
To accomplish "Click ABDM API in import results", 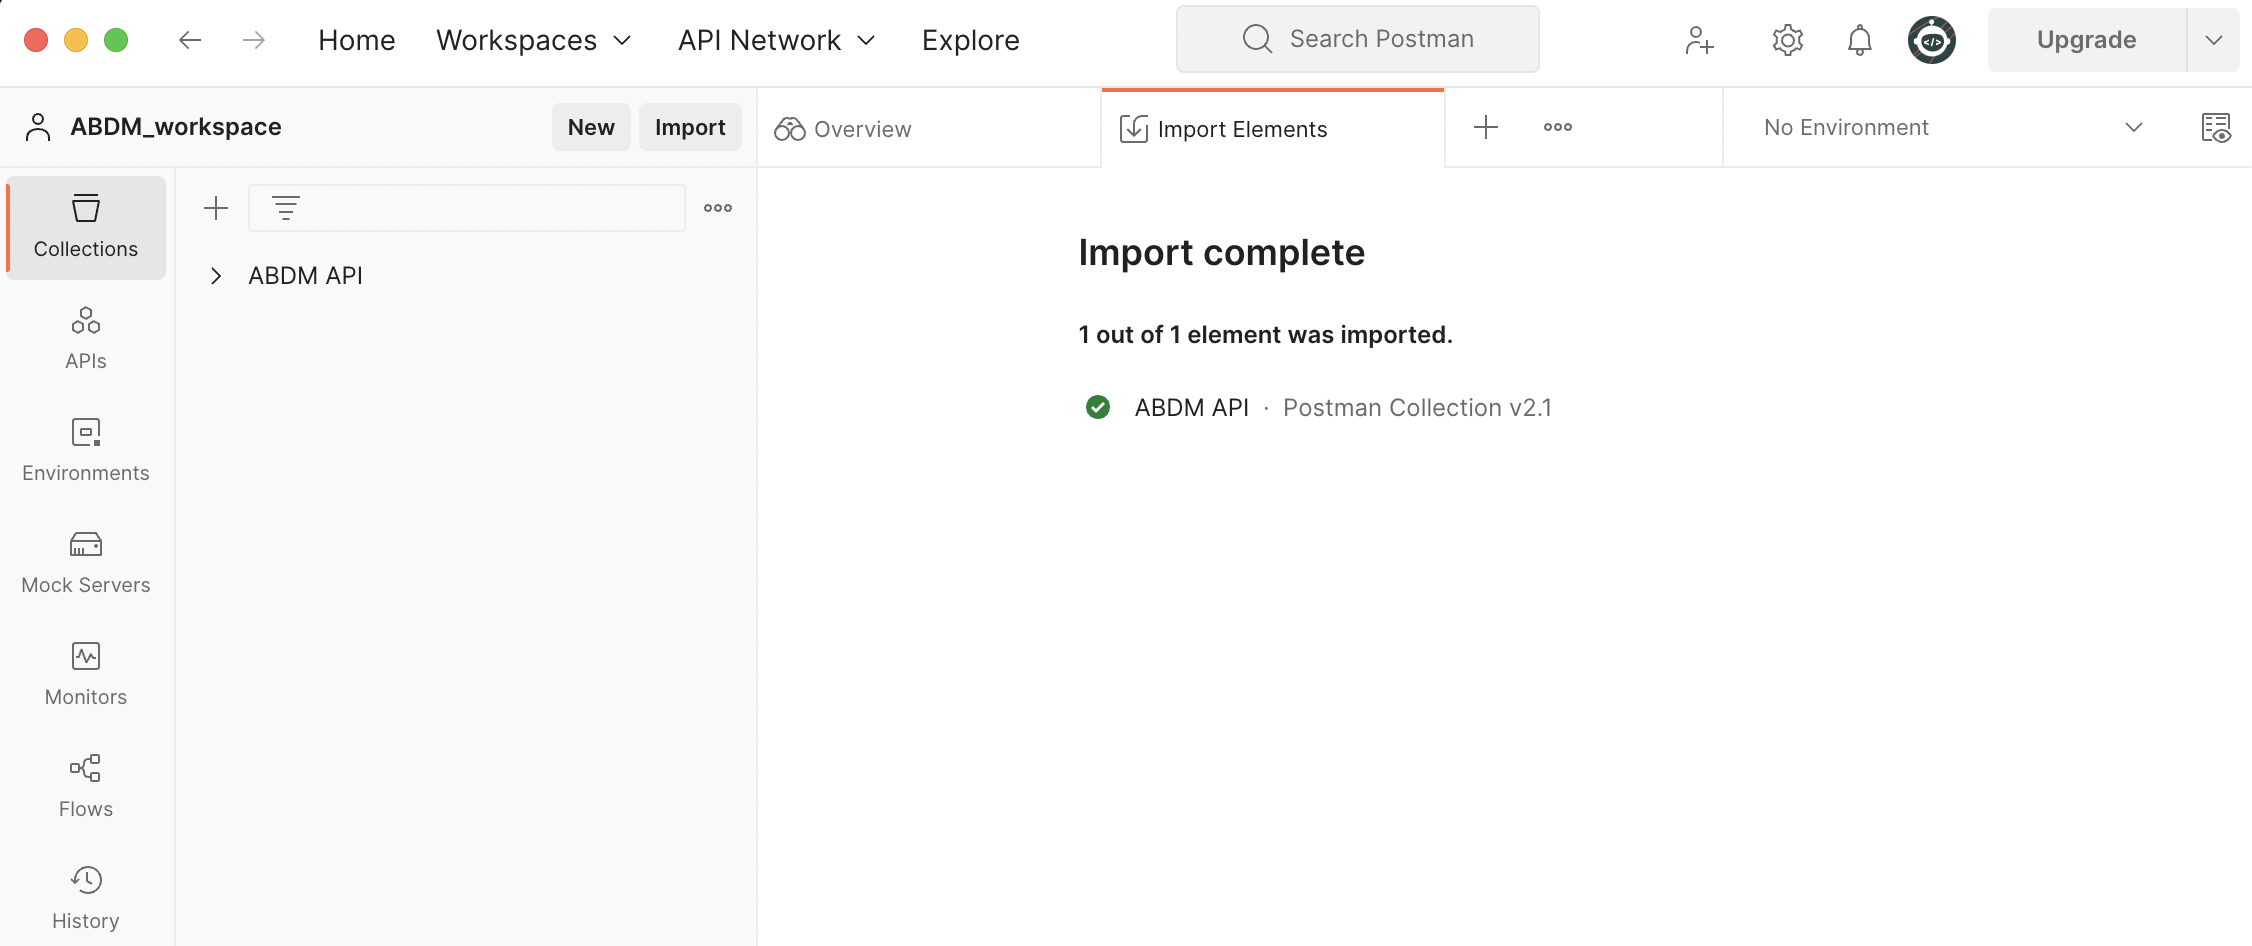I will [1191, 408].
